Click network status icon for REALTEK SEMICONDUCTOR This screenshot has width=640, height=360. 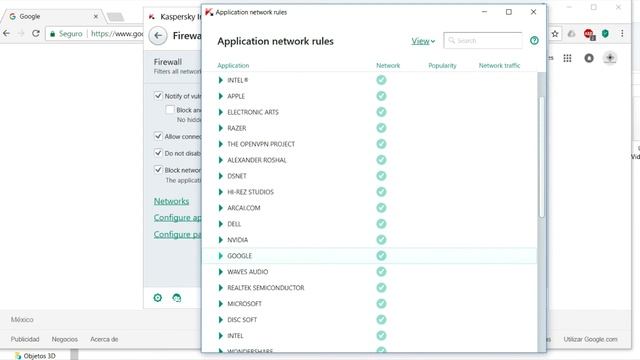[x=381, y=287]
